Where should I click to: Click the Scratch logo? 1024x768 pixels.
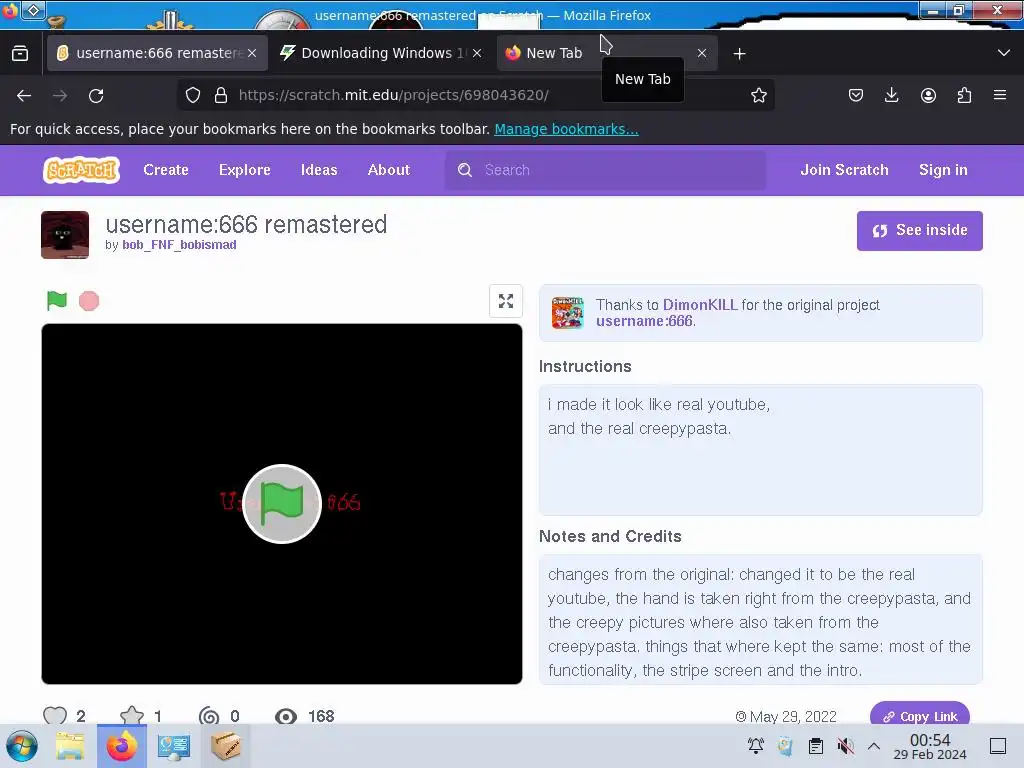click(81, 170)
